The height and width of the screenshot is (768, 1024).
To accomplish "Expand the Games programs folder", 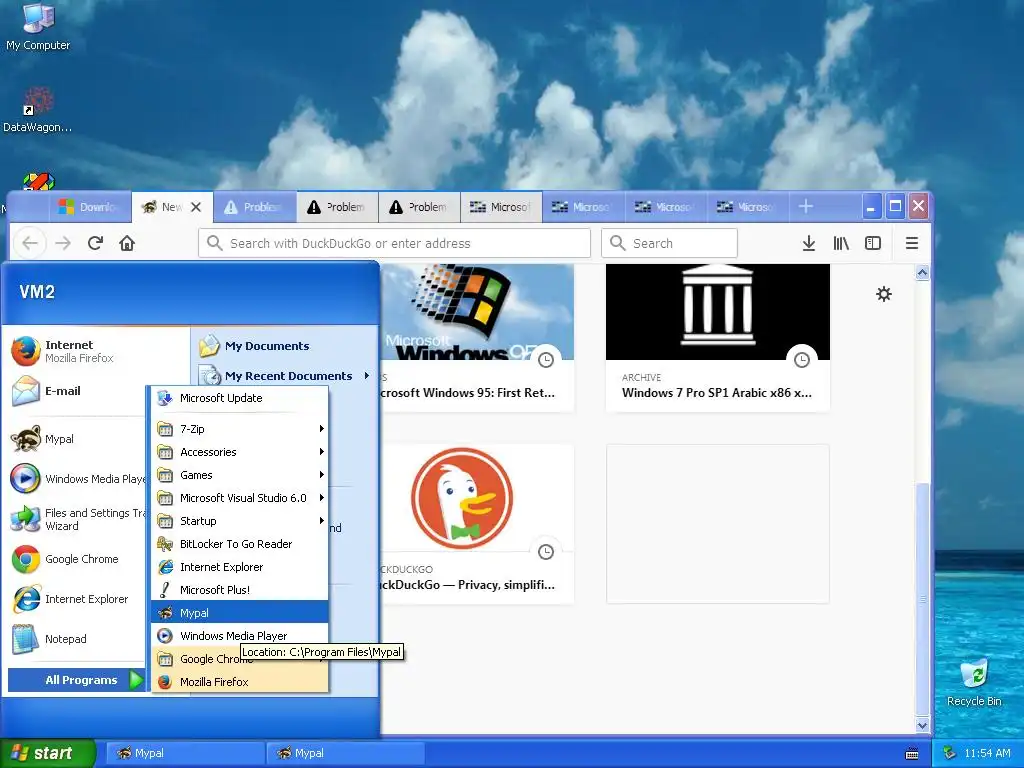I will coord(240,475).
